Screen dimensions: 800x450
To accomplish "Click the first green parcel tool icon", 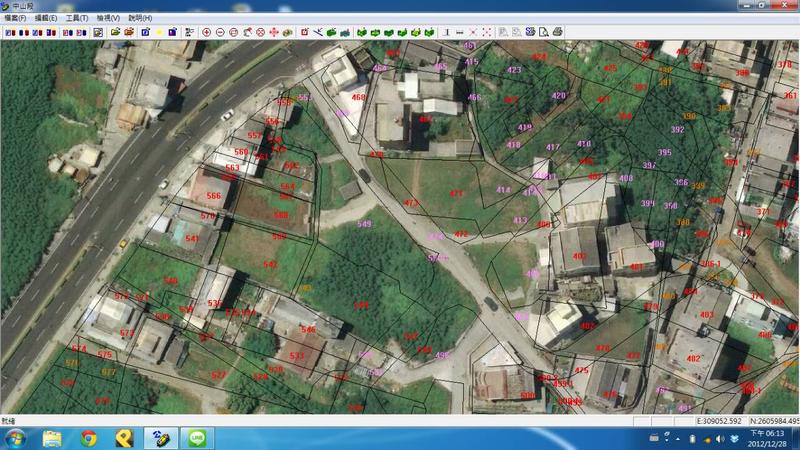I will tap(362, 32).
